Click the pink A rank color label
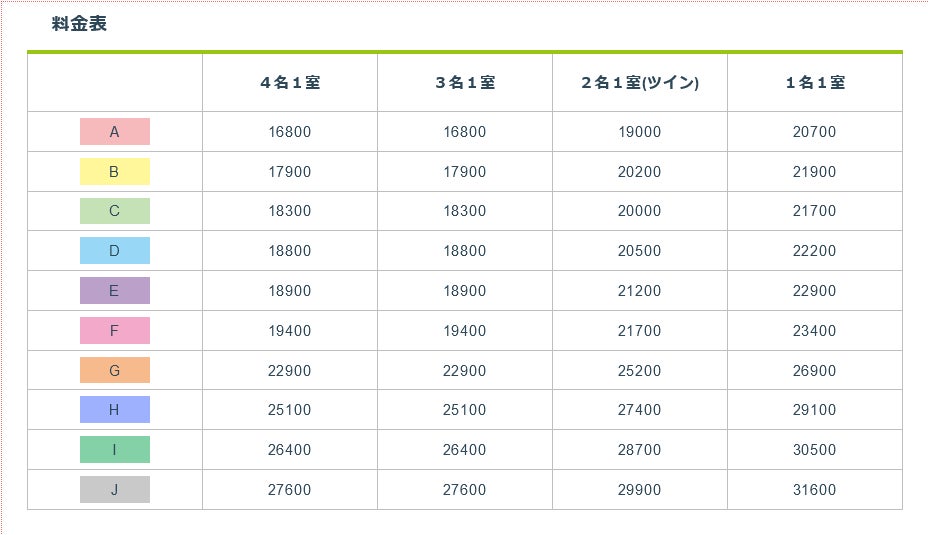Image resolution: width=928 pixels, height=535 pixels. point(114,132)
